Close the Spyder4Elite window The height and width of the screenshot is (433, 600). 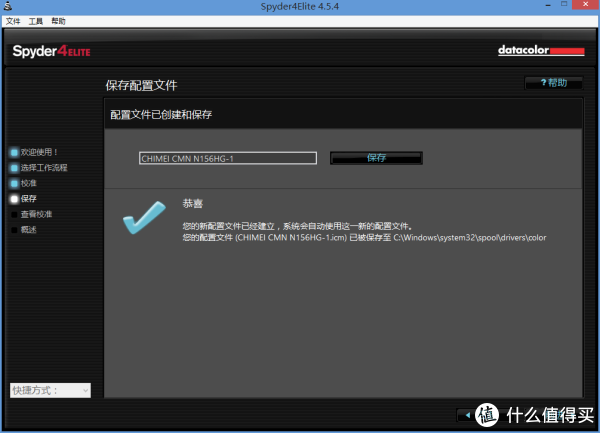tap(585, 5)
